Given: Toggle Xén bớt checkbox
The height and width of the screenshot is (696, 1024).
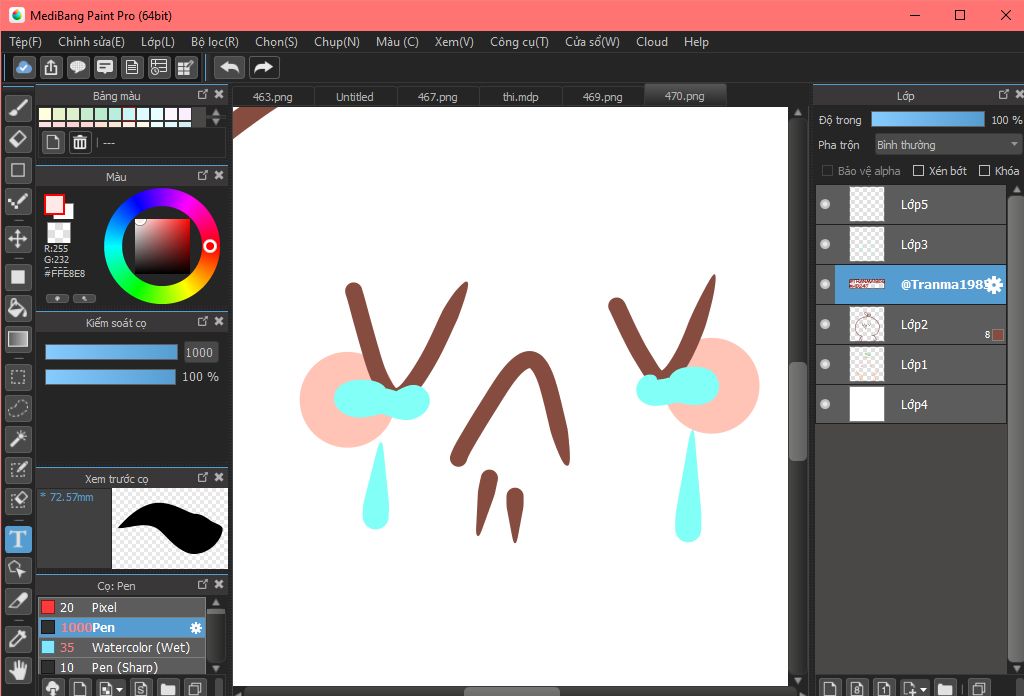Looking at the screenshot, I should [x=918, y=170].
